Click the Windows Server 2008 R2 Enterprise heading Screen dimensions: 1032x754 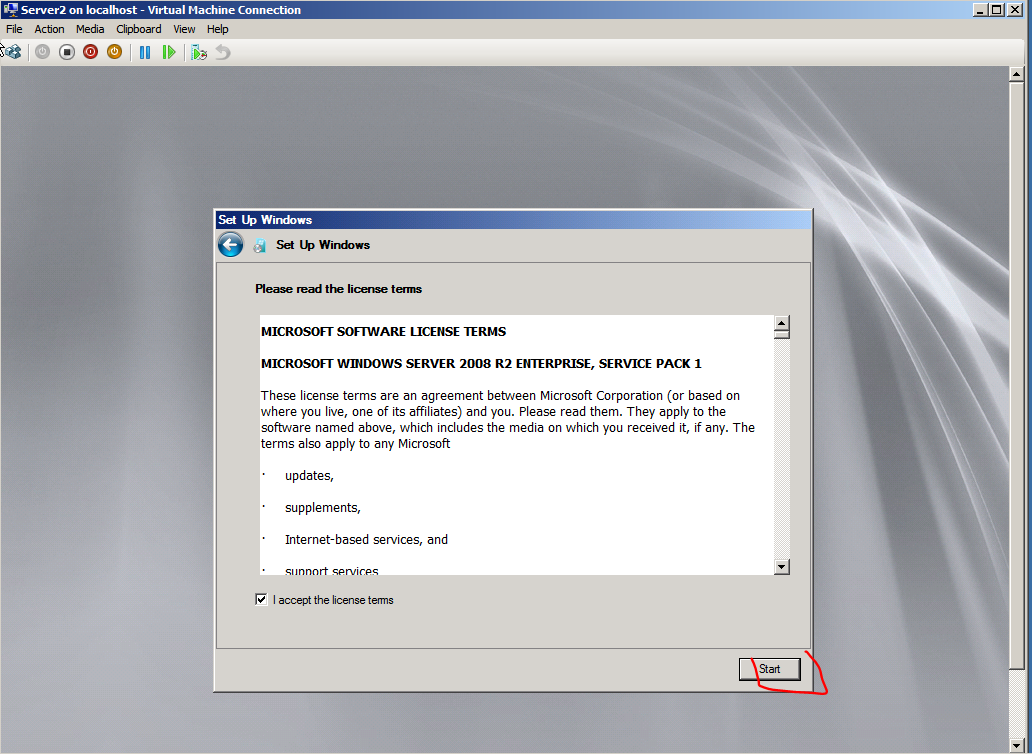click(481, 363)
